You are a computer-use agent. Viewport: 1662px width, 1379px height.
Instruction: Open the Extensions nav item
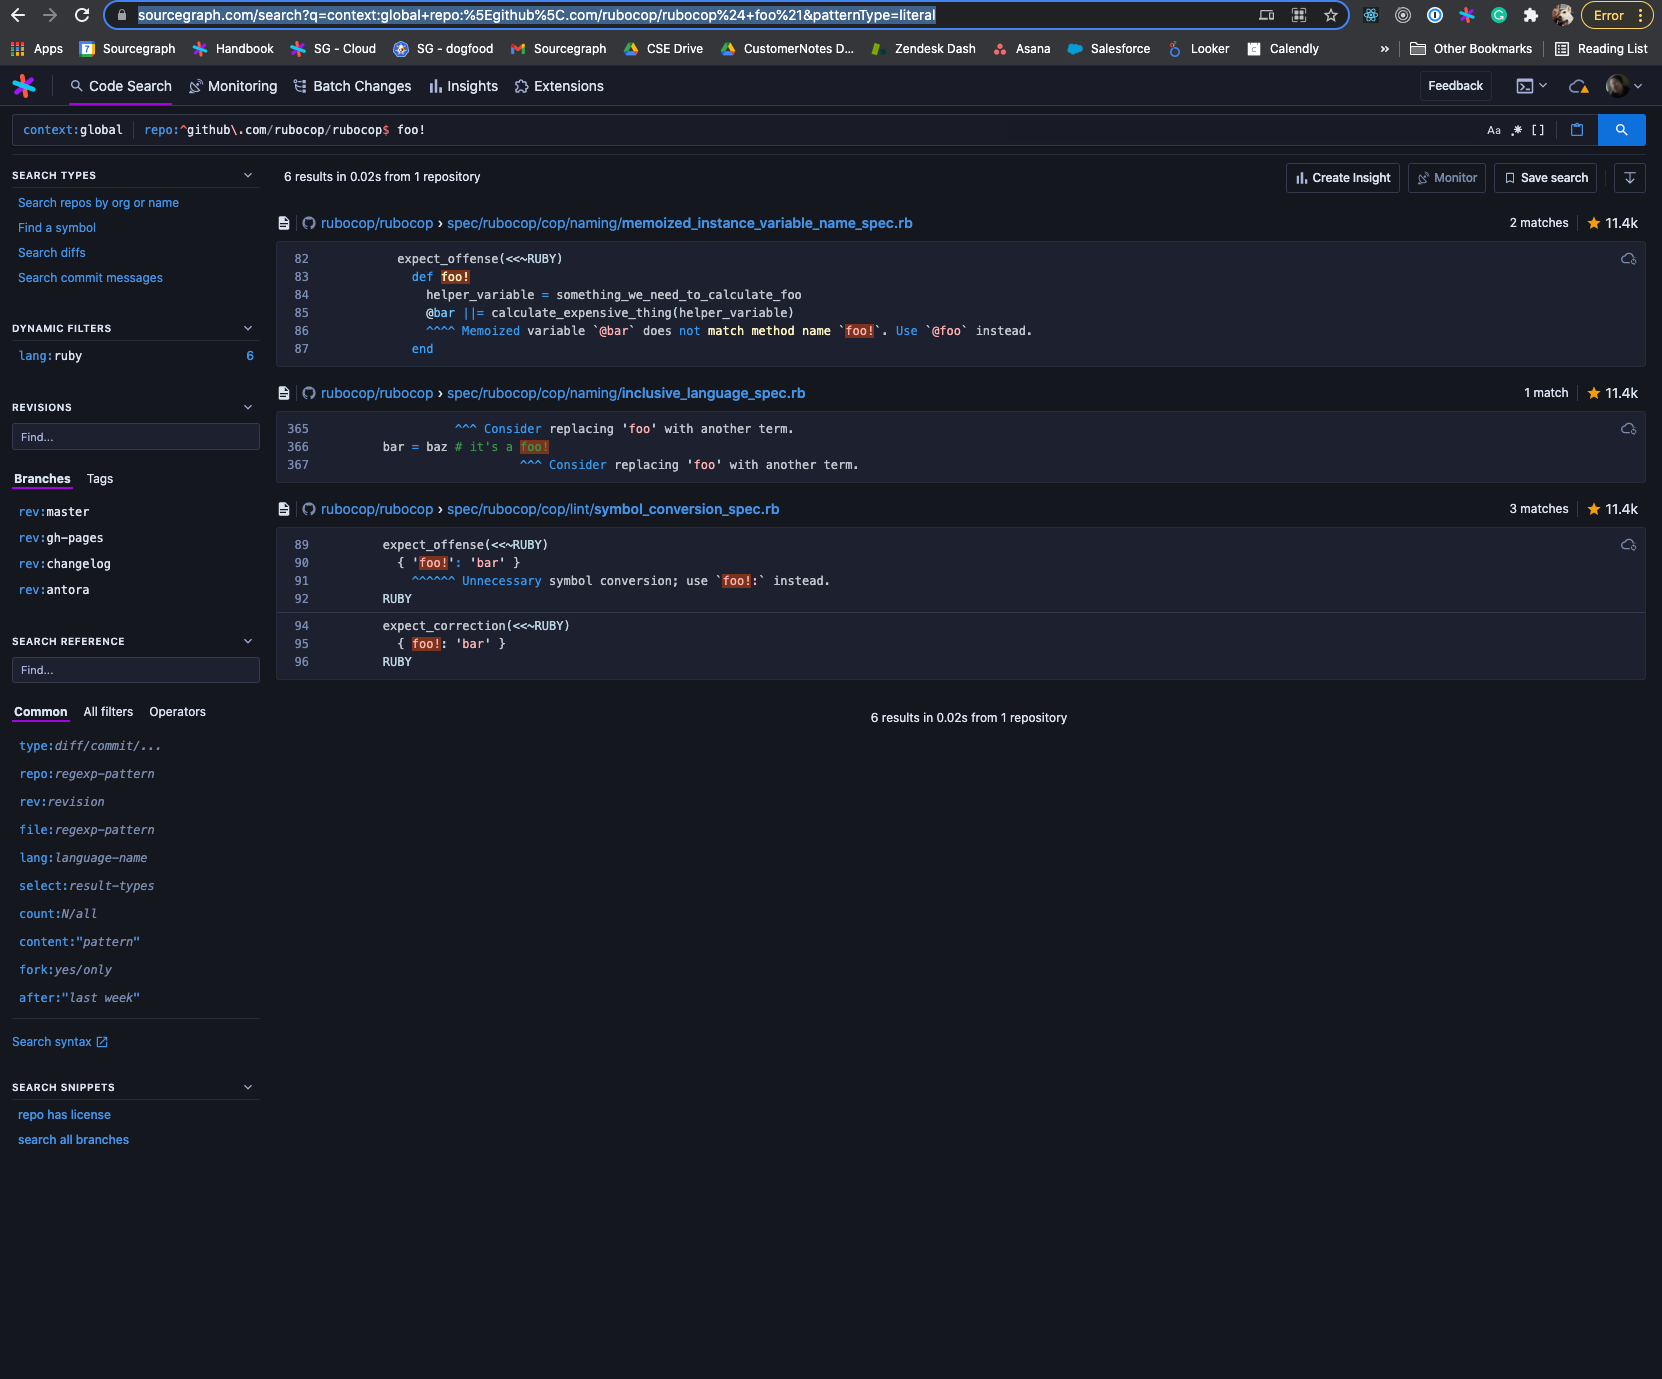coord(559,86)
